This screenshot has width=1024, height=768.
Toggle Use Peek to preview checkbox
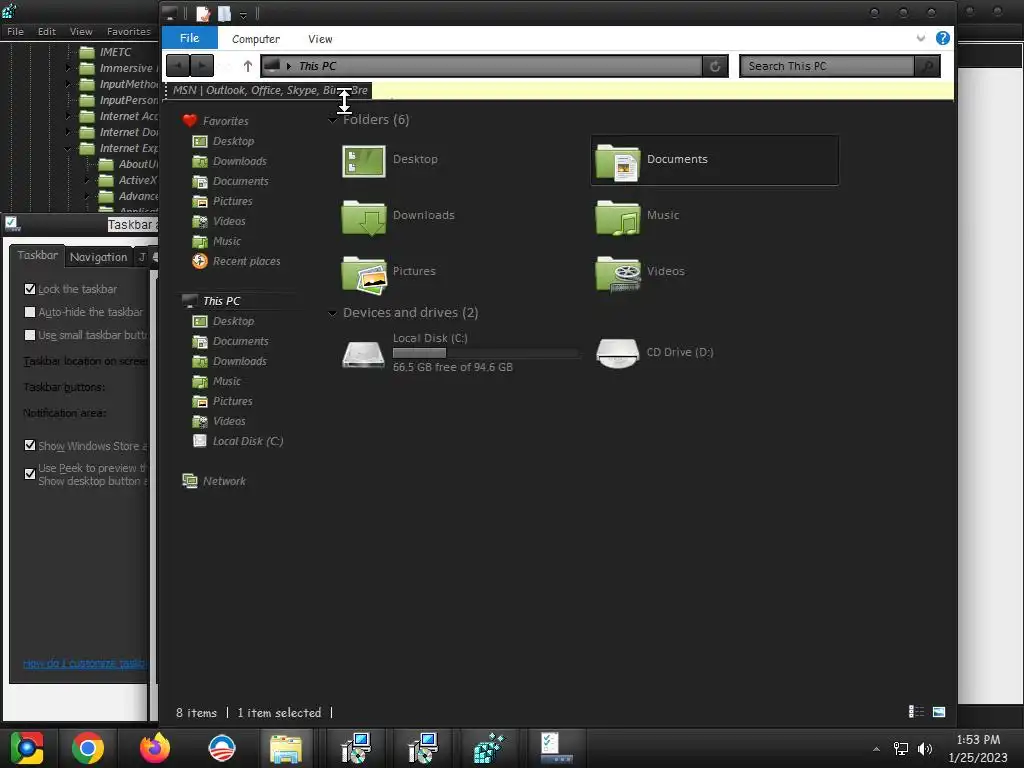tap(29, 474)
